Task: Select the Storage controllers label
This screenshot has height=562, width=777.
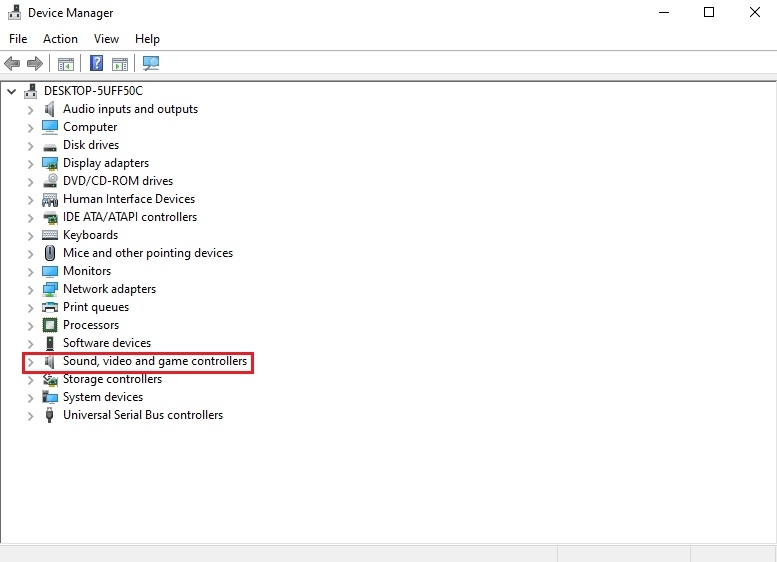Action: click(112, 379)
